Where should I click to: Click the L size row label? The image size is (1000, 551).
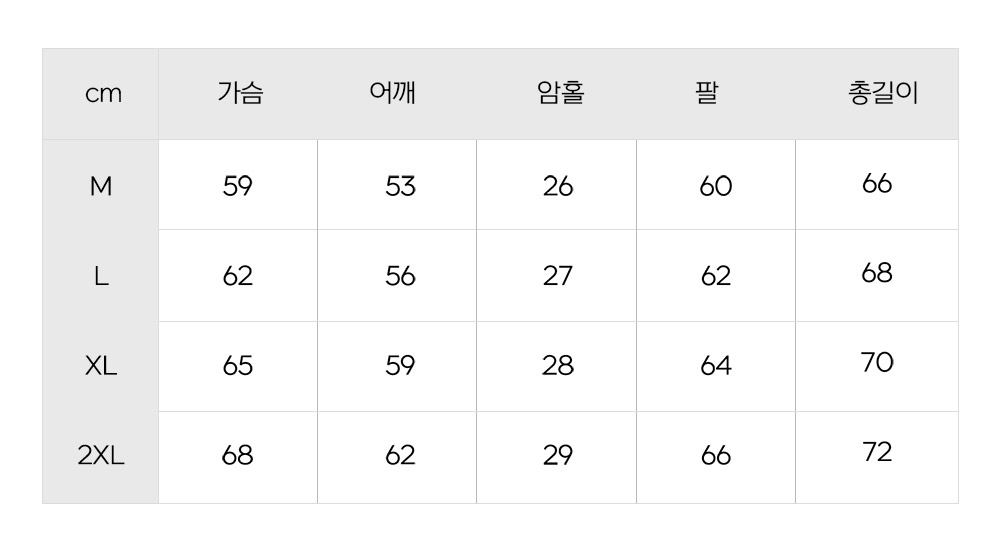101,276
